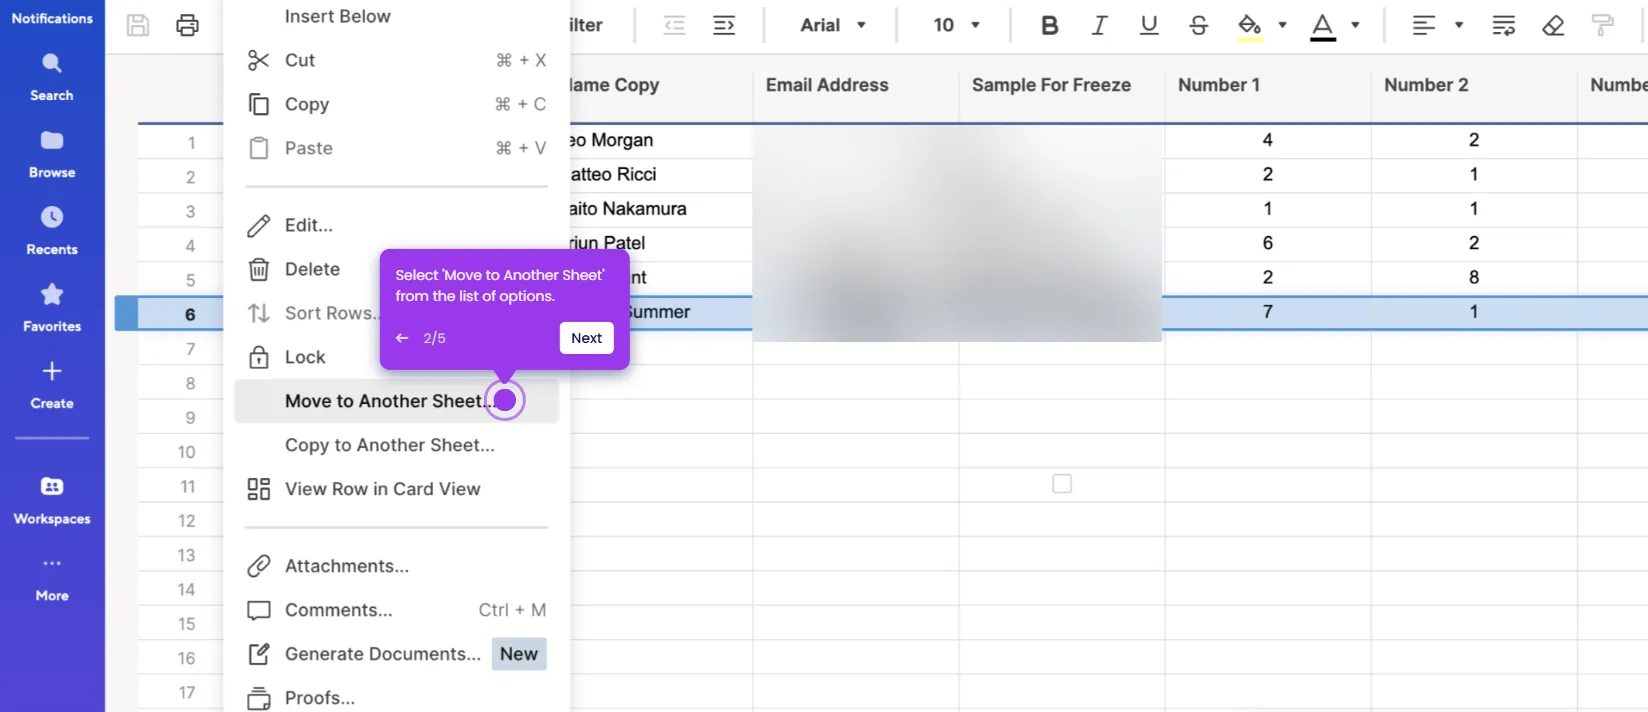
Task: Toggle Bold formatting
Action: click(1049, 25)
